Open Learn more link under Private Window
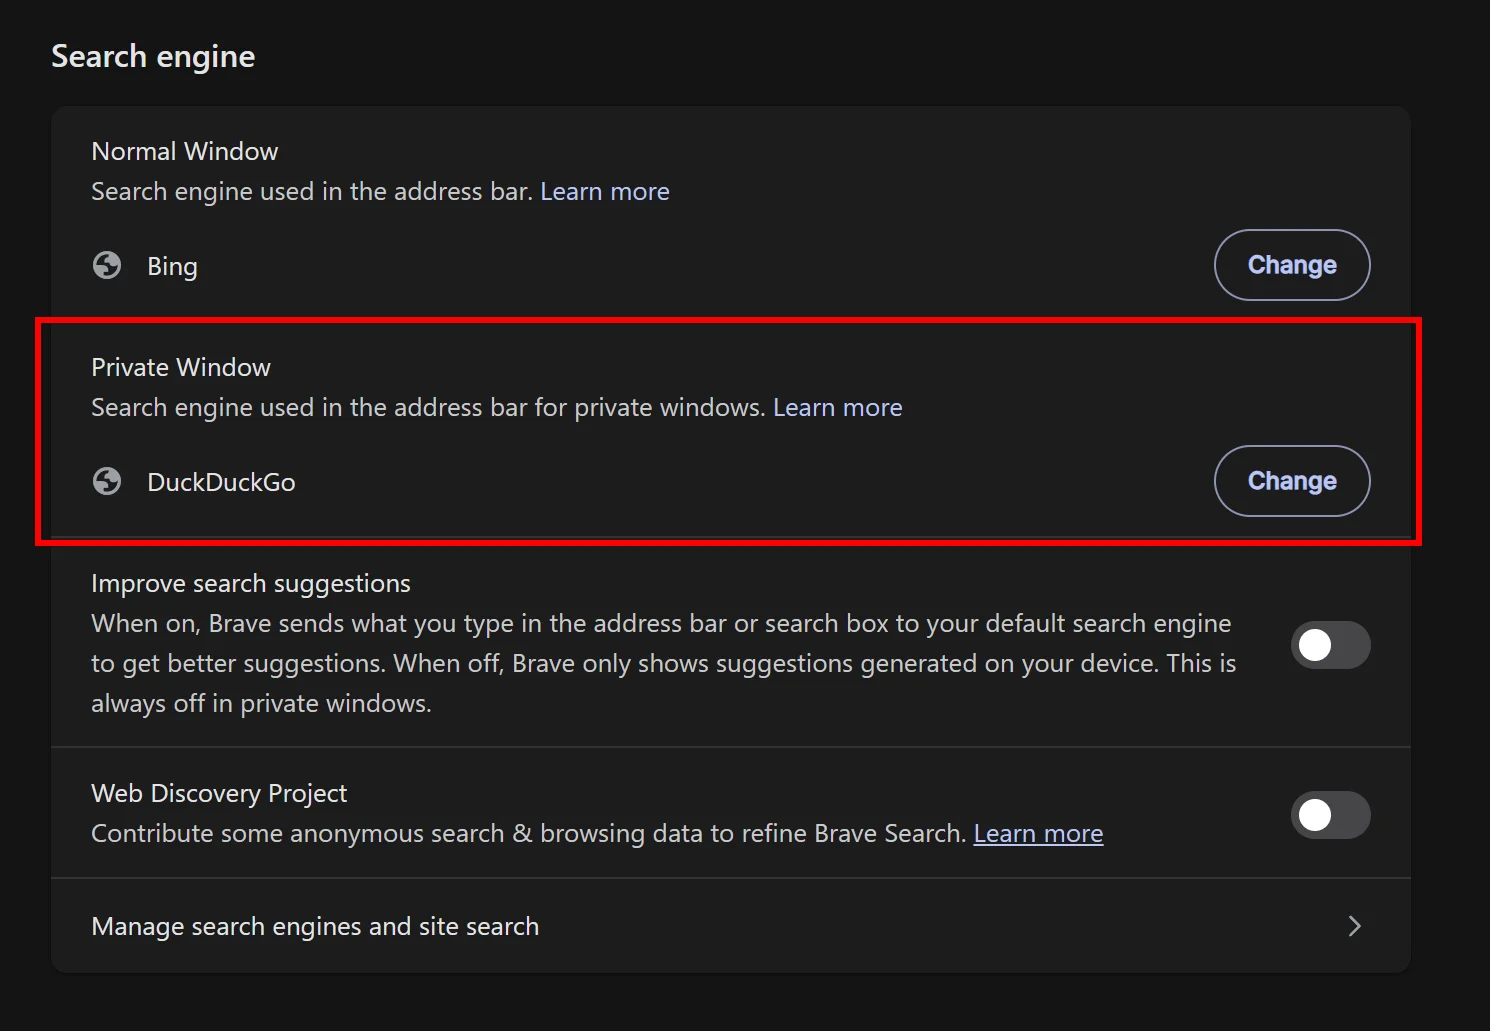Viewport: 1490px width, 1031px height. click(838, 407)
